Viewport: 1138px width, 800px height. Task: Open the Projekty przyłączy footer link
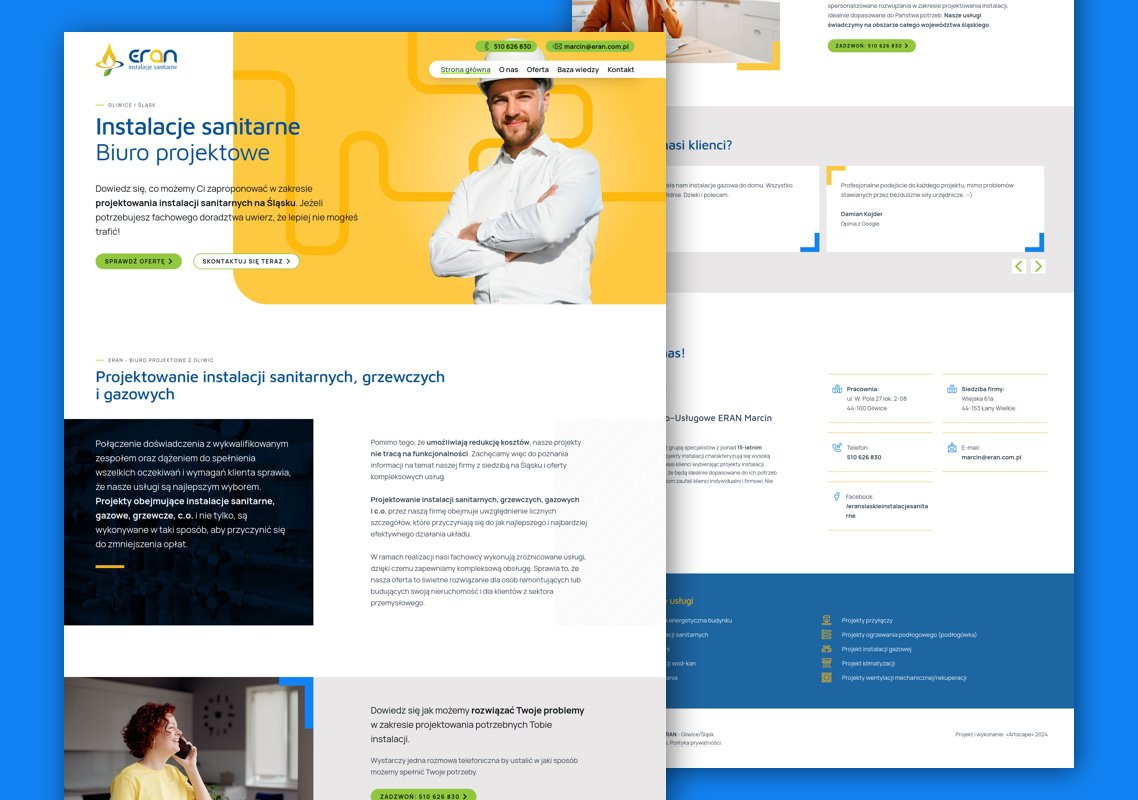point(867,621)
